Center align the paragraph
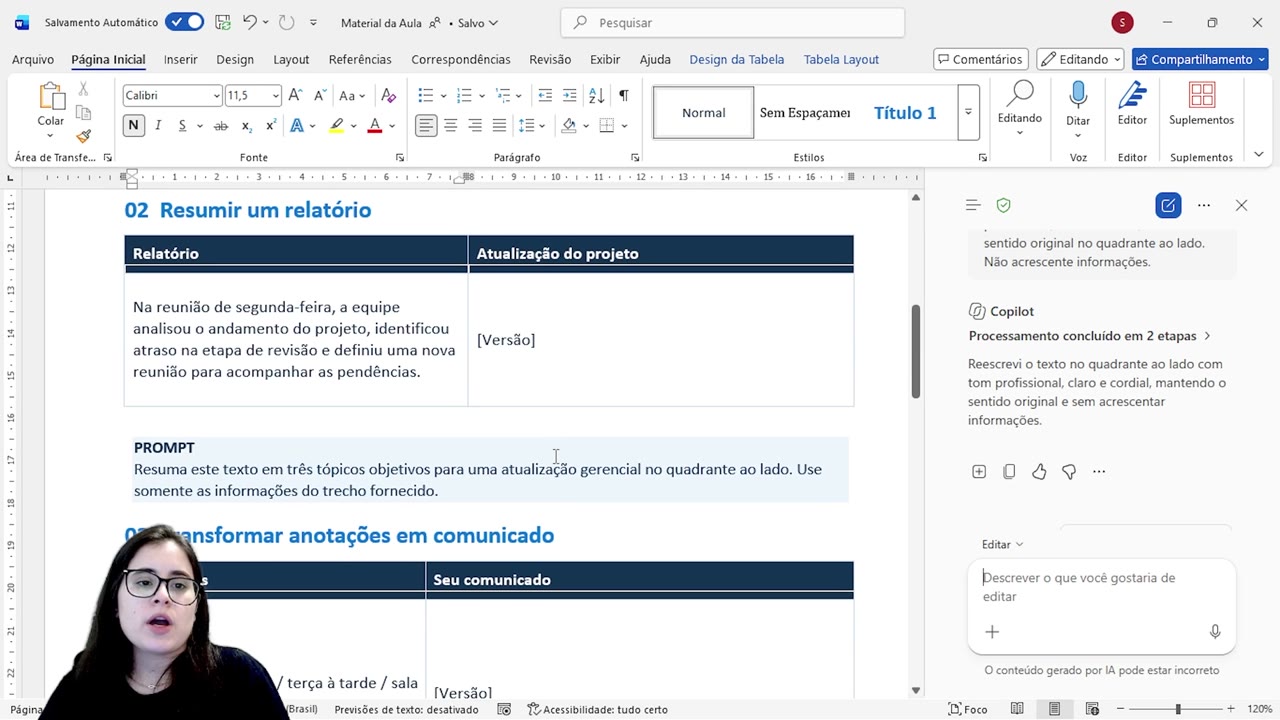The width and height of the screenshot is (1280, 720). 451,125
